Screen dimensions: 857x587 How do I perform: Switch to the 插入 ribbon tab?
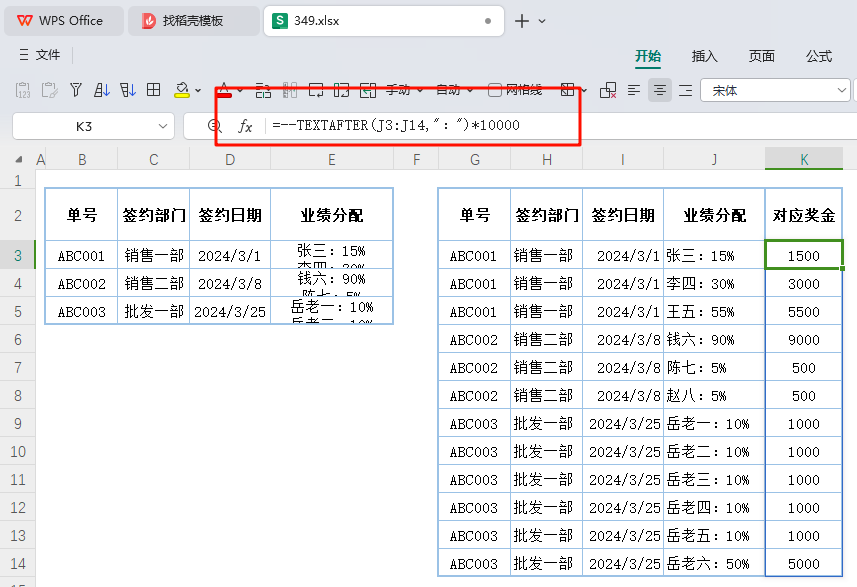705,56
